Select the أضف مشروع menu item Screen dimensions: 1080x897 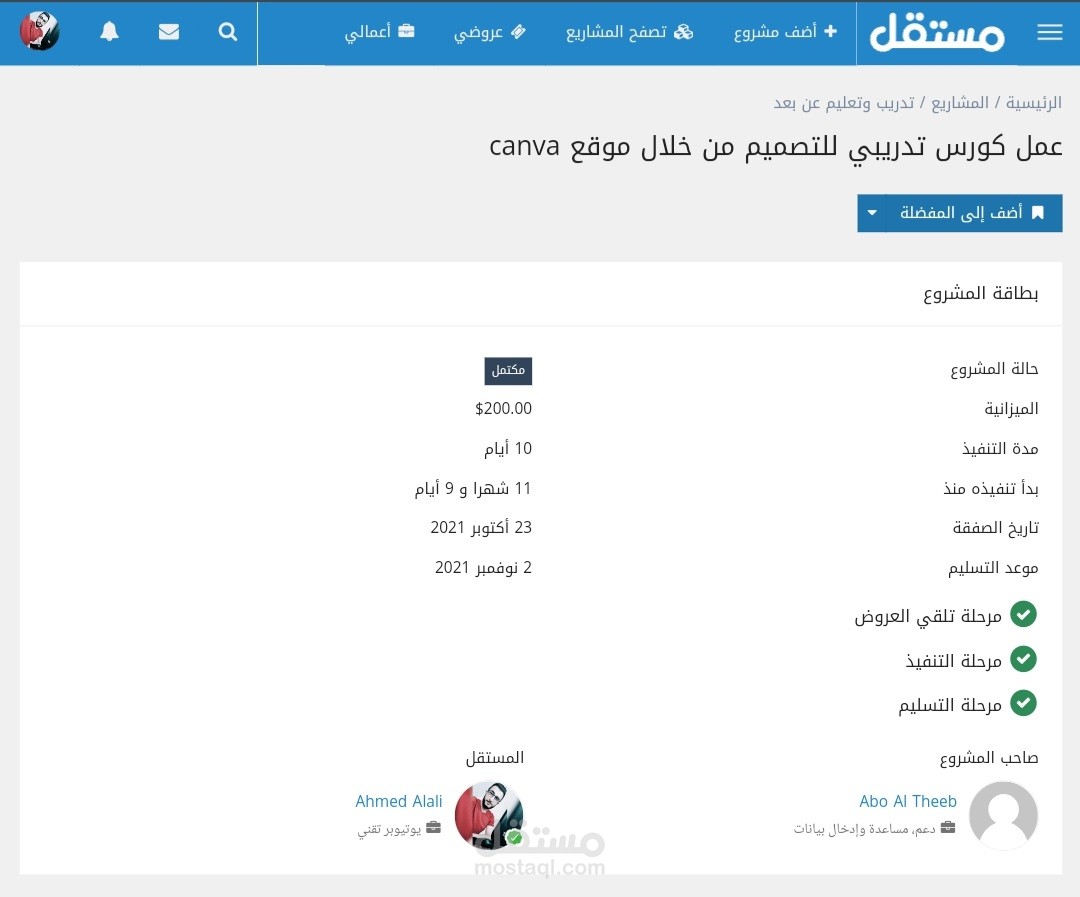pos(785,32)
